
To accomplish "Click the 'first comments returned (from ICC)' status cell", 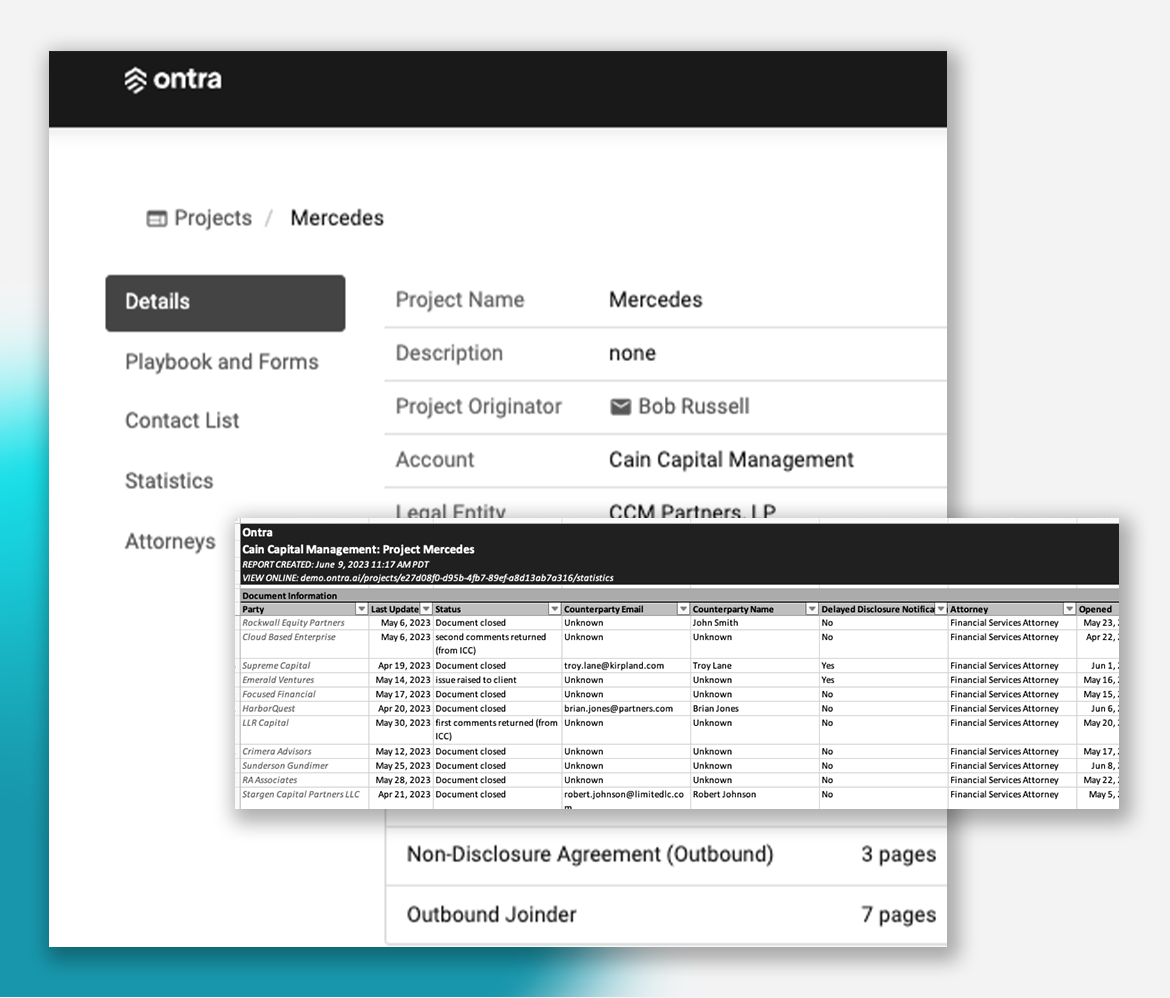I will [496, 730].
